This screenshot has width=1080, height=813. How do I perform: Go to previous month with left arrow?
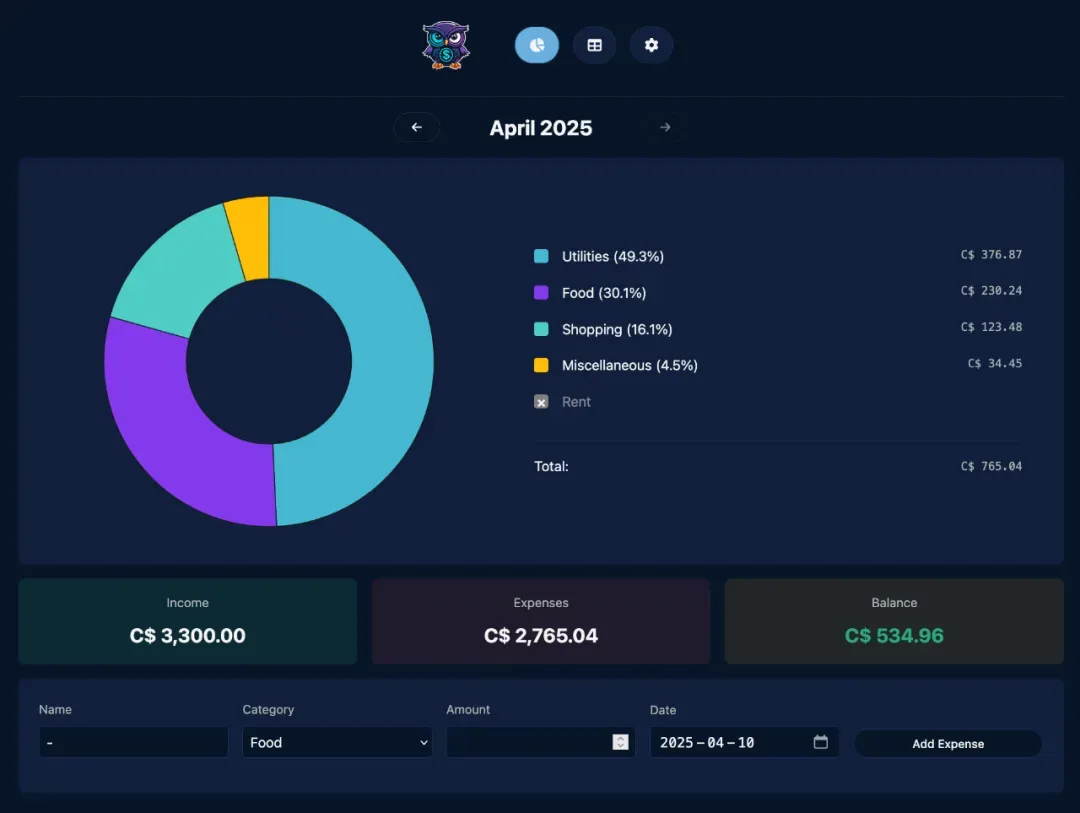417,127
